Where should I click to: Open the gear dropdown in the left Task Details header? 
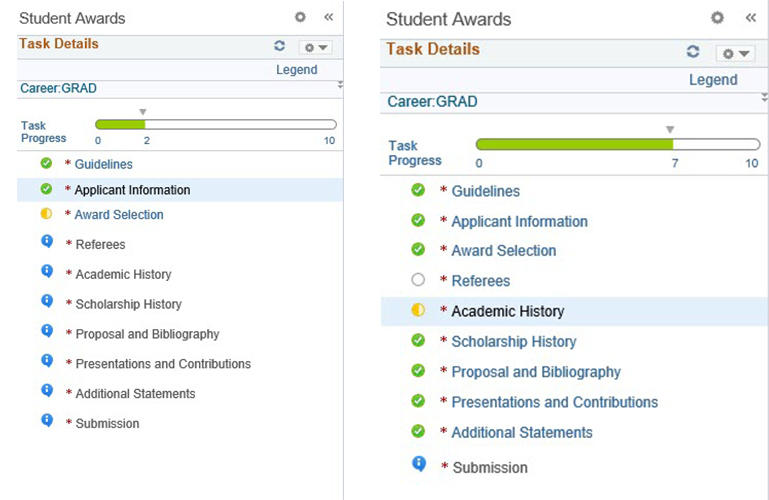314,47
